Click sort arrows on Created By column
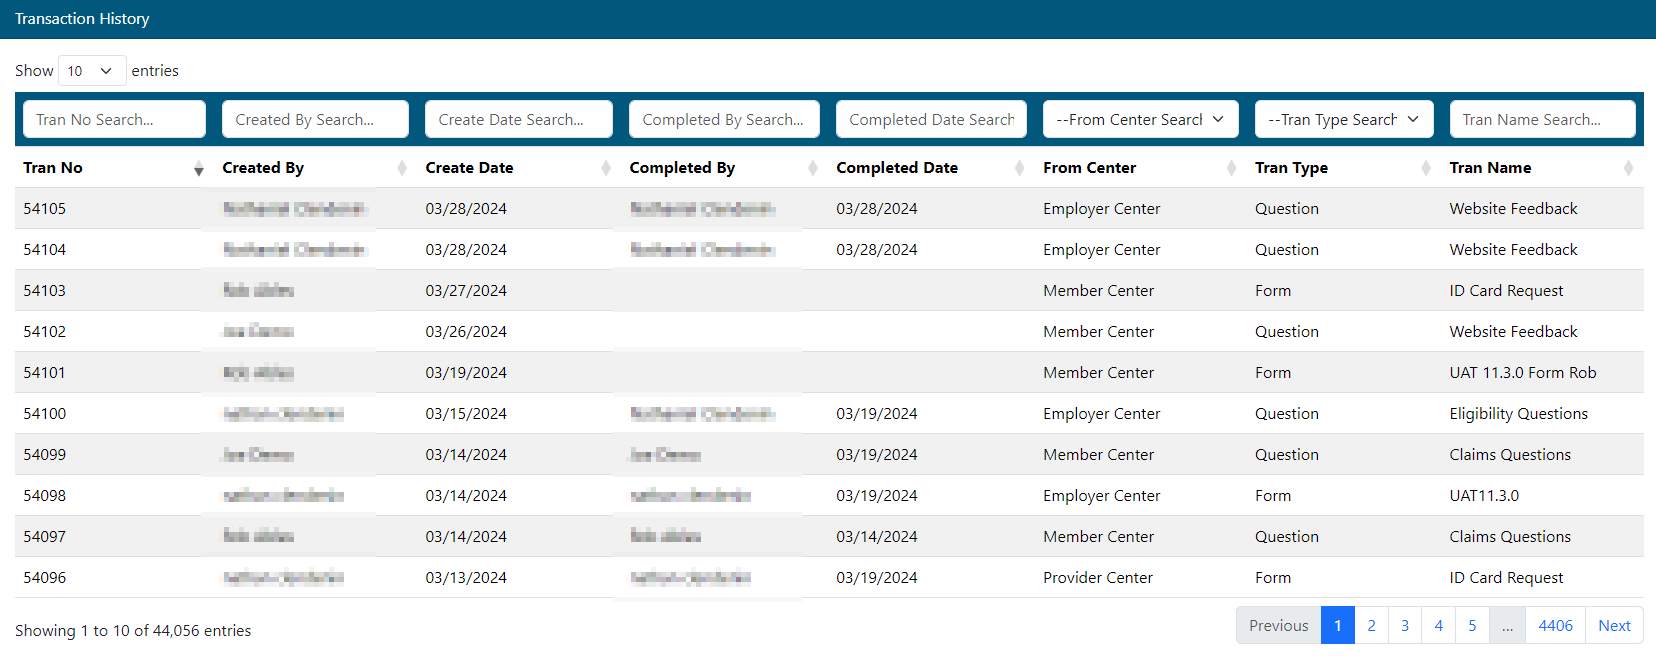1656x656 pixels. coord(402,168)
